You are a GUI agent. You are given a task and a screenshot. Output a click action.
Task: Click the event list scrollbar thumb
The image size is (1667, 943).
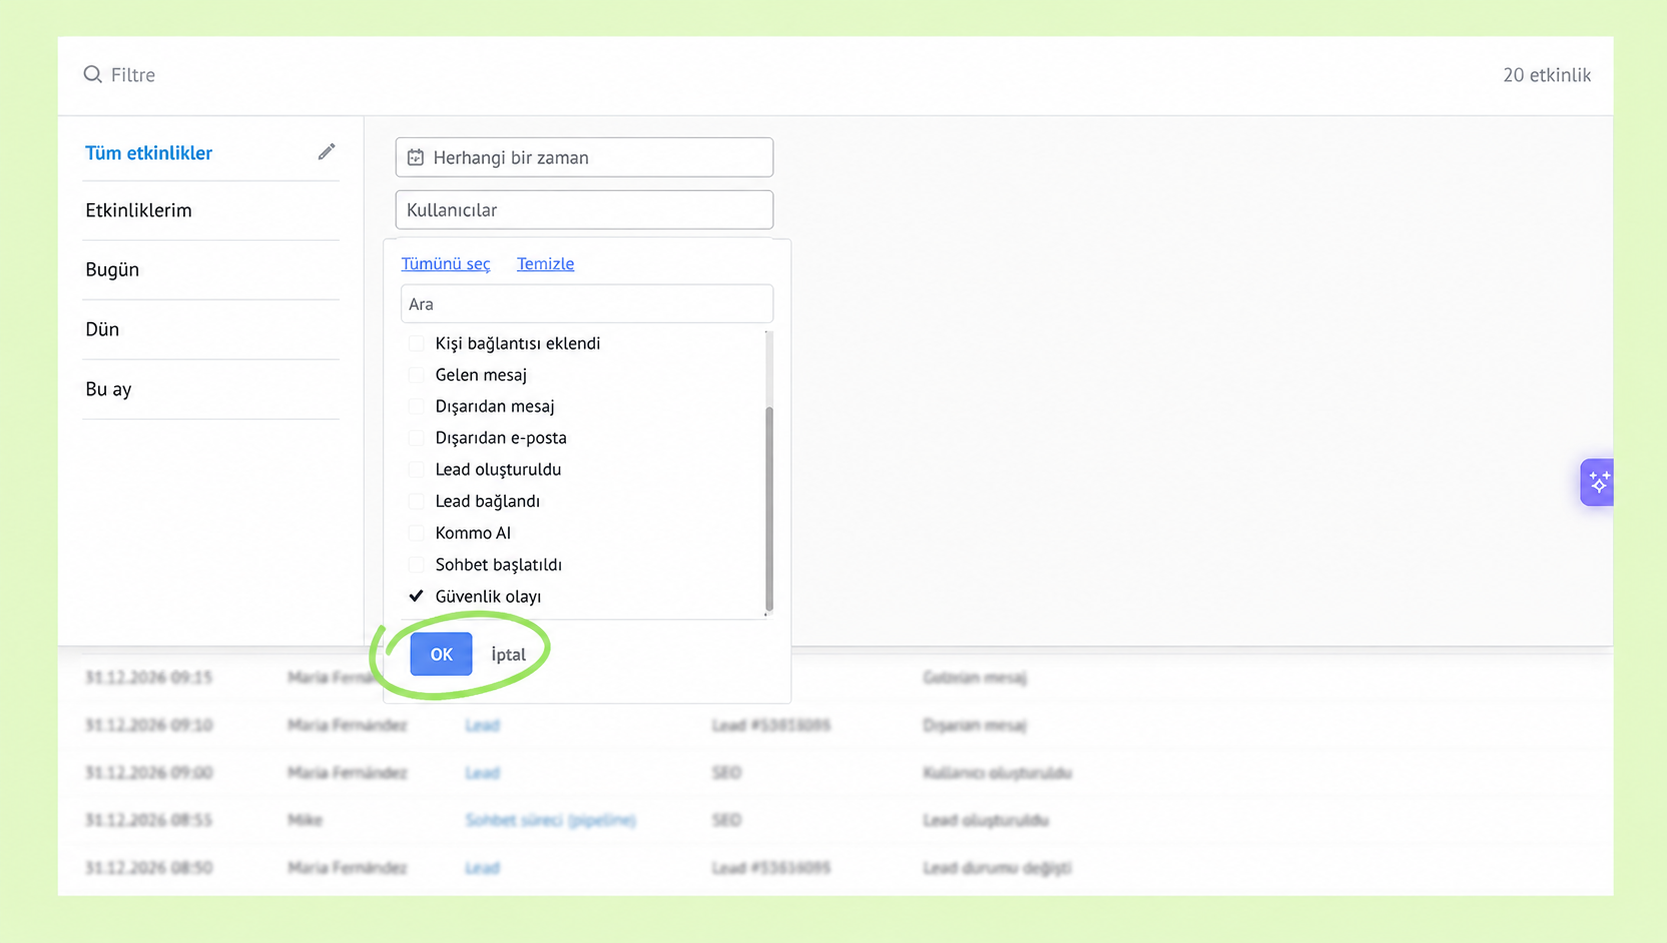tap(769, 508)
